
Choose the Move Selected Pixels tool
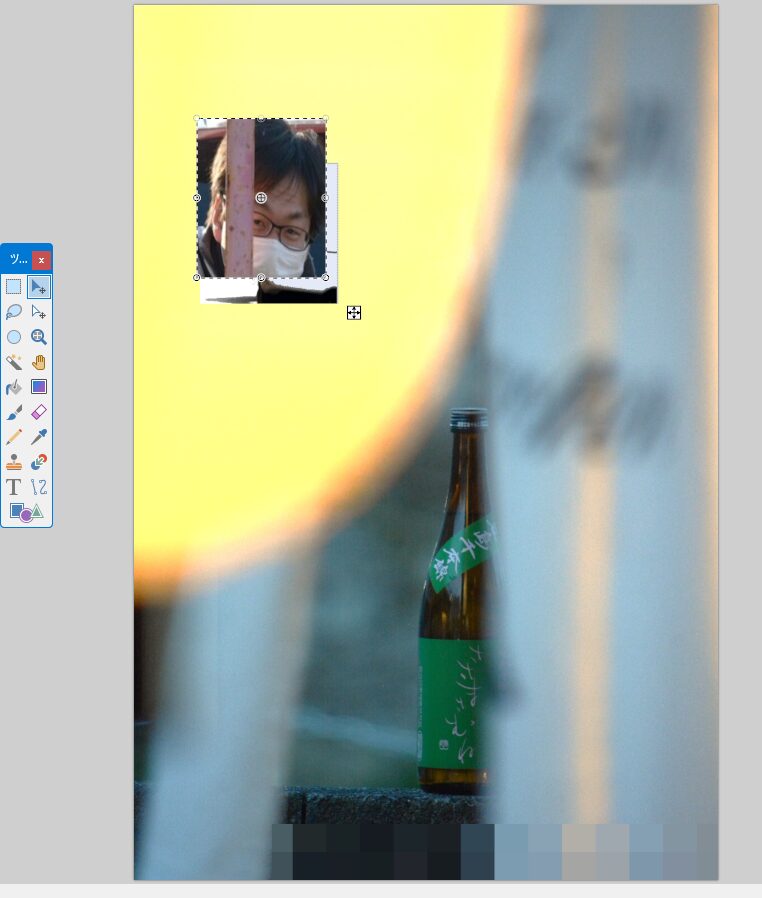tap(39, 287)
